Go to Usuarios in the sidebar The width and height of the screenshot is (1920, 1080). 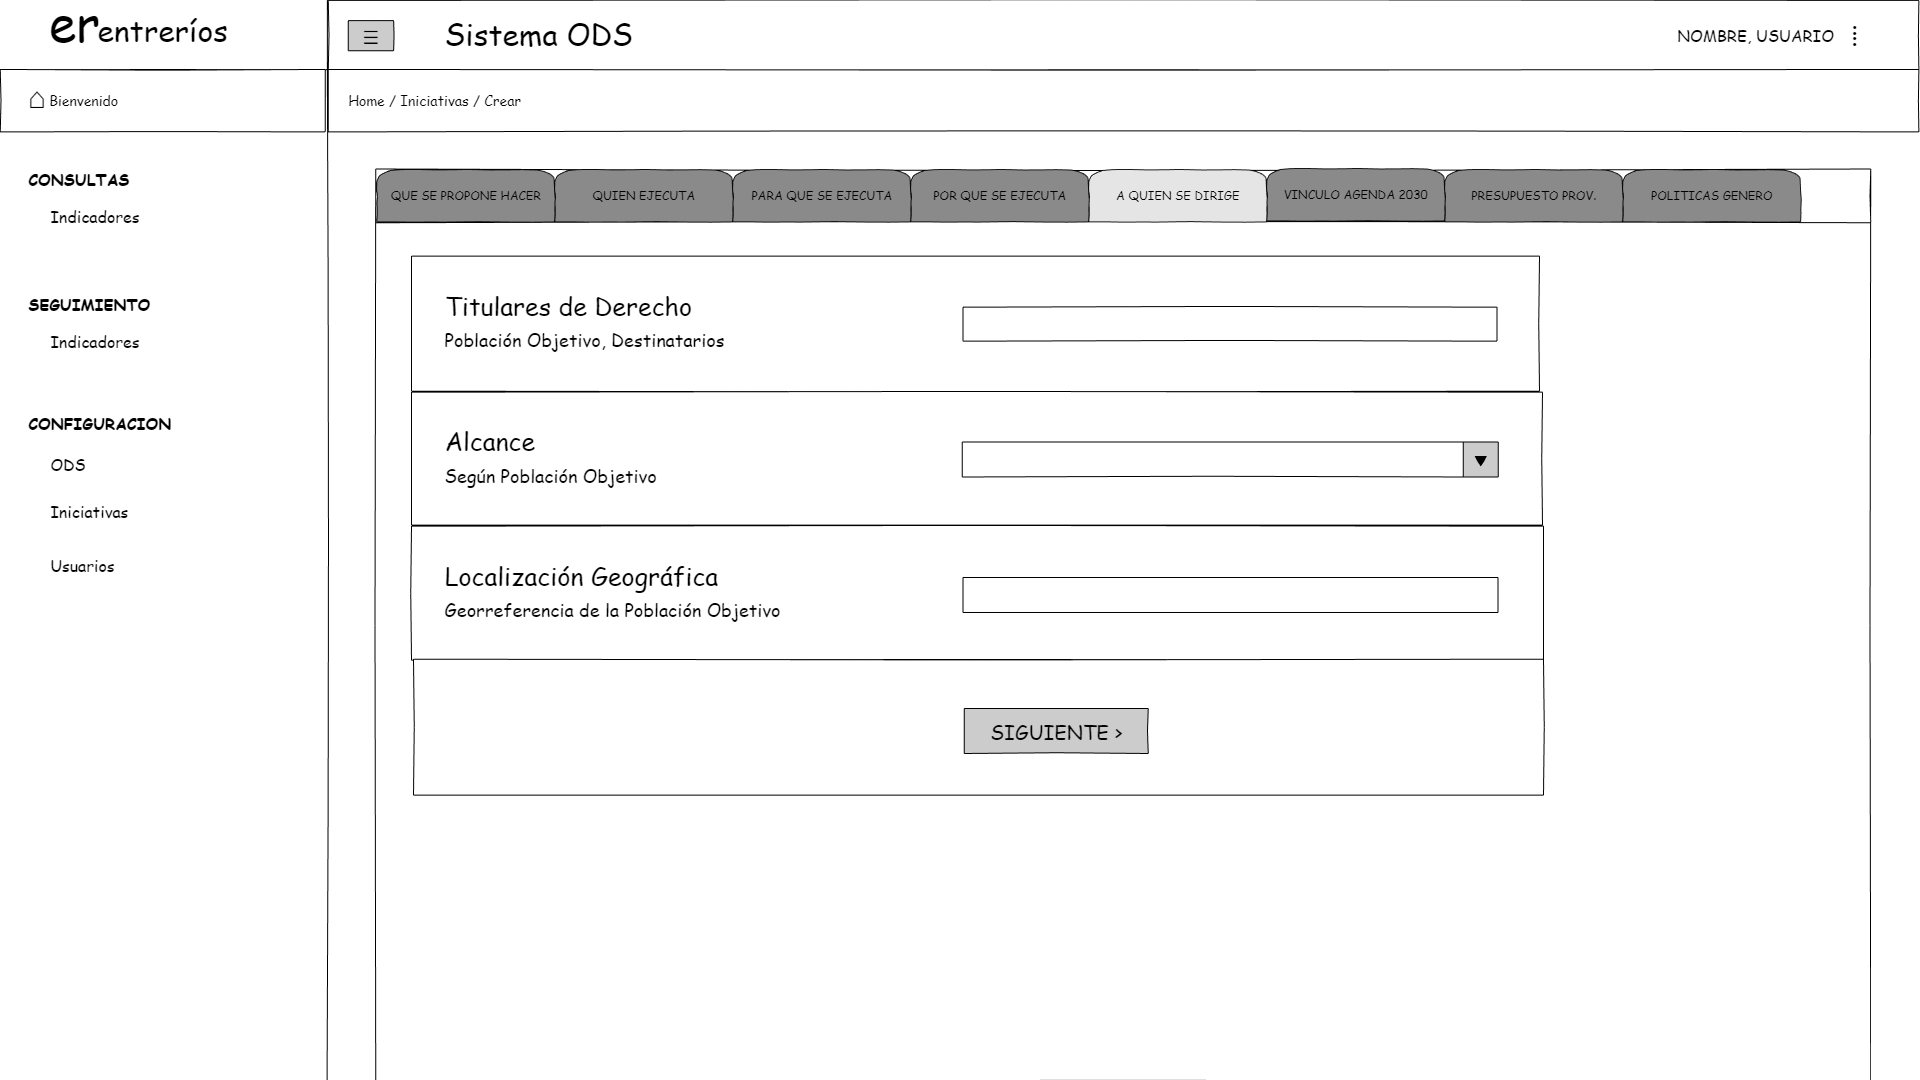(82, 567)
